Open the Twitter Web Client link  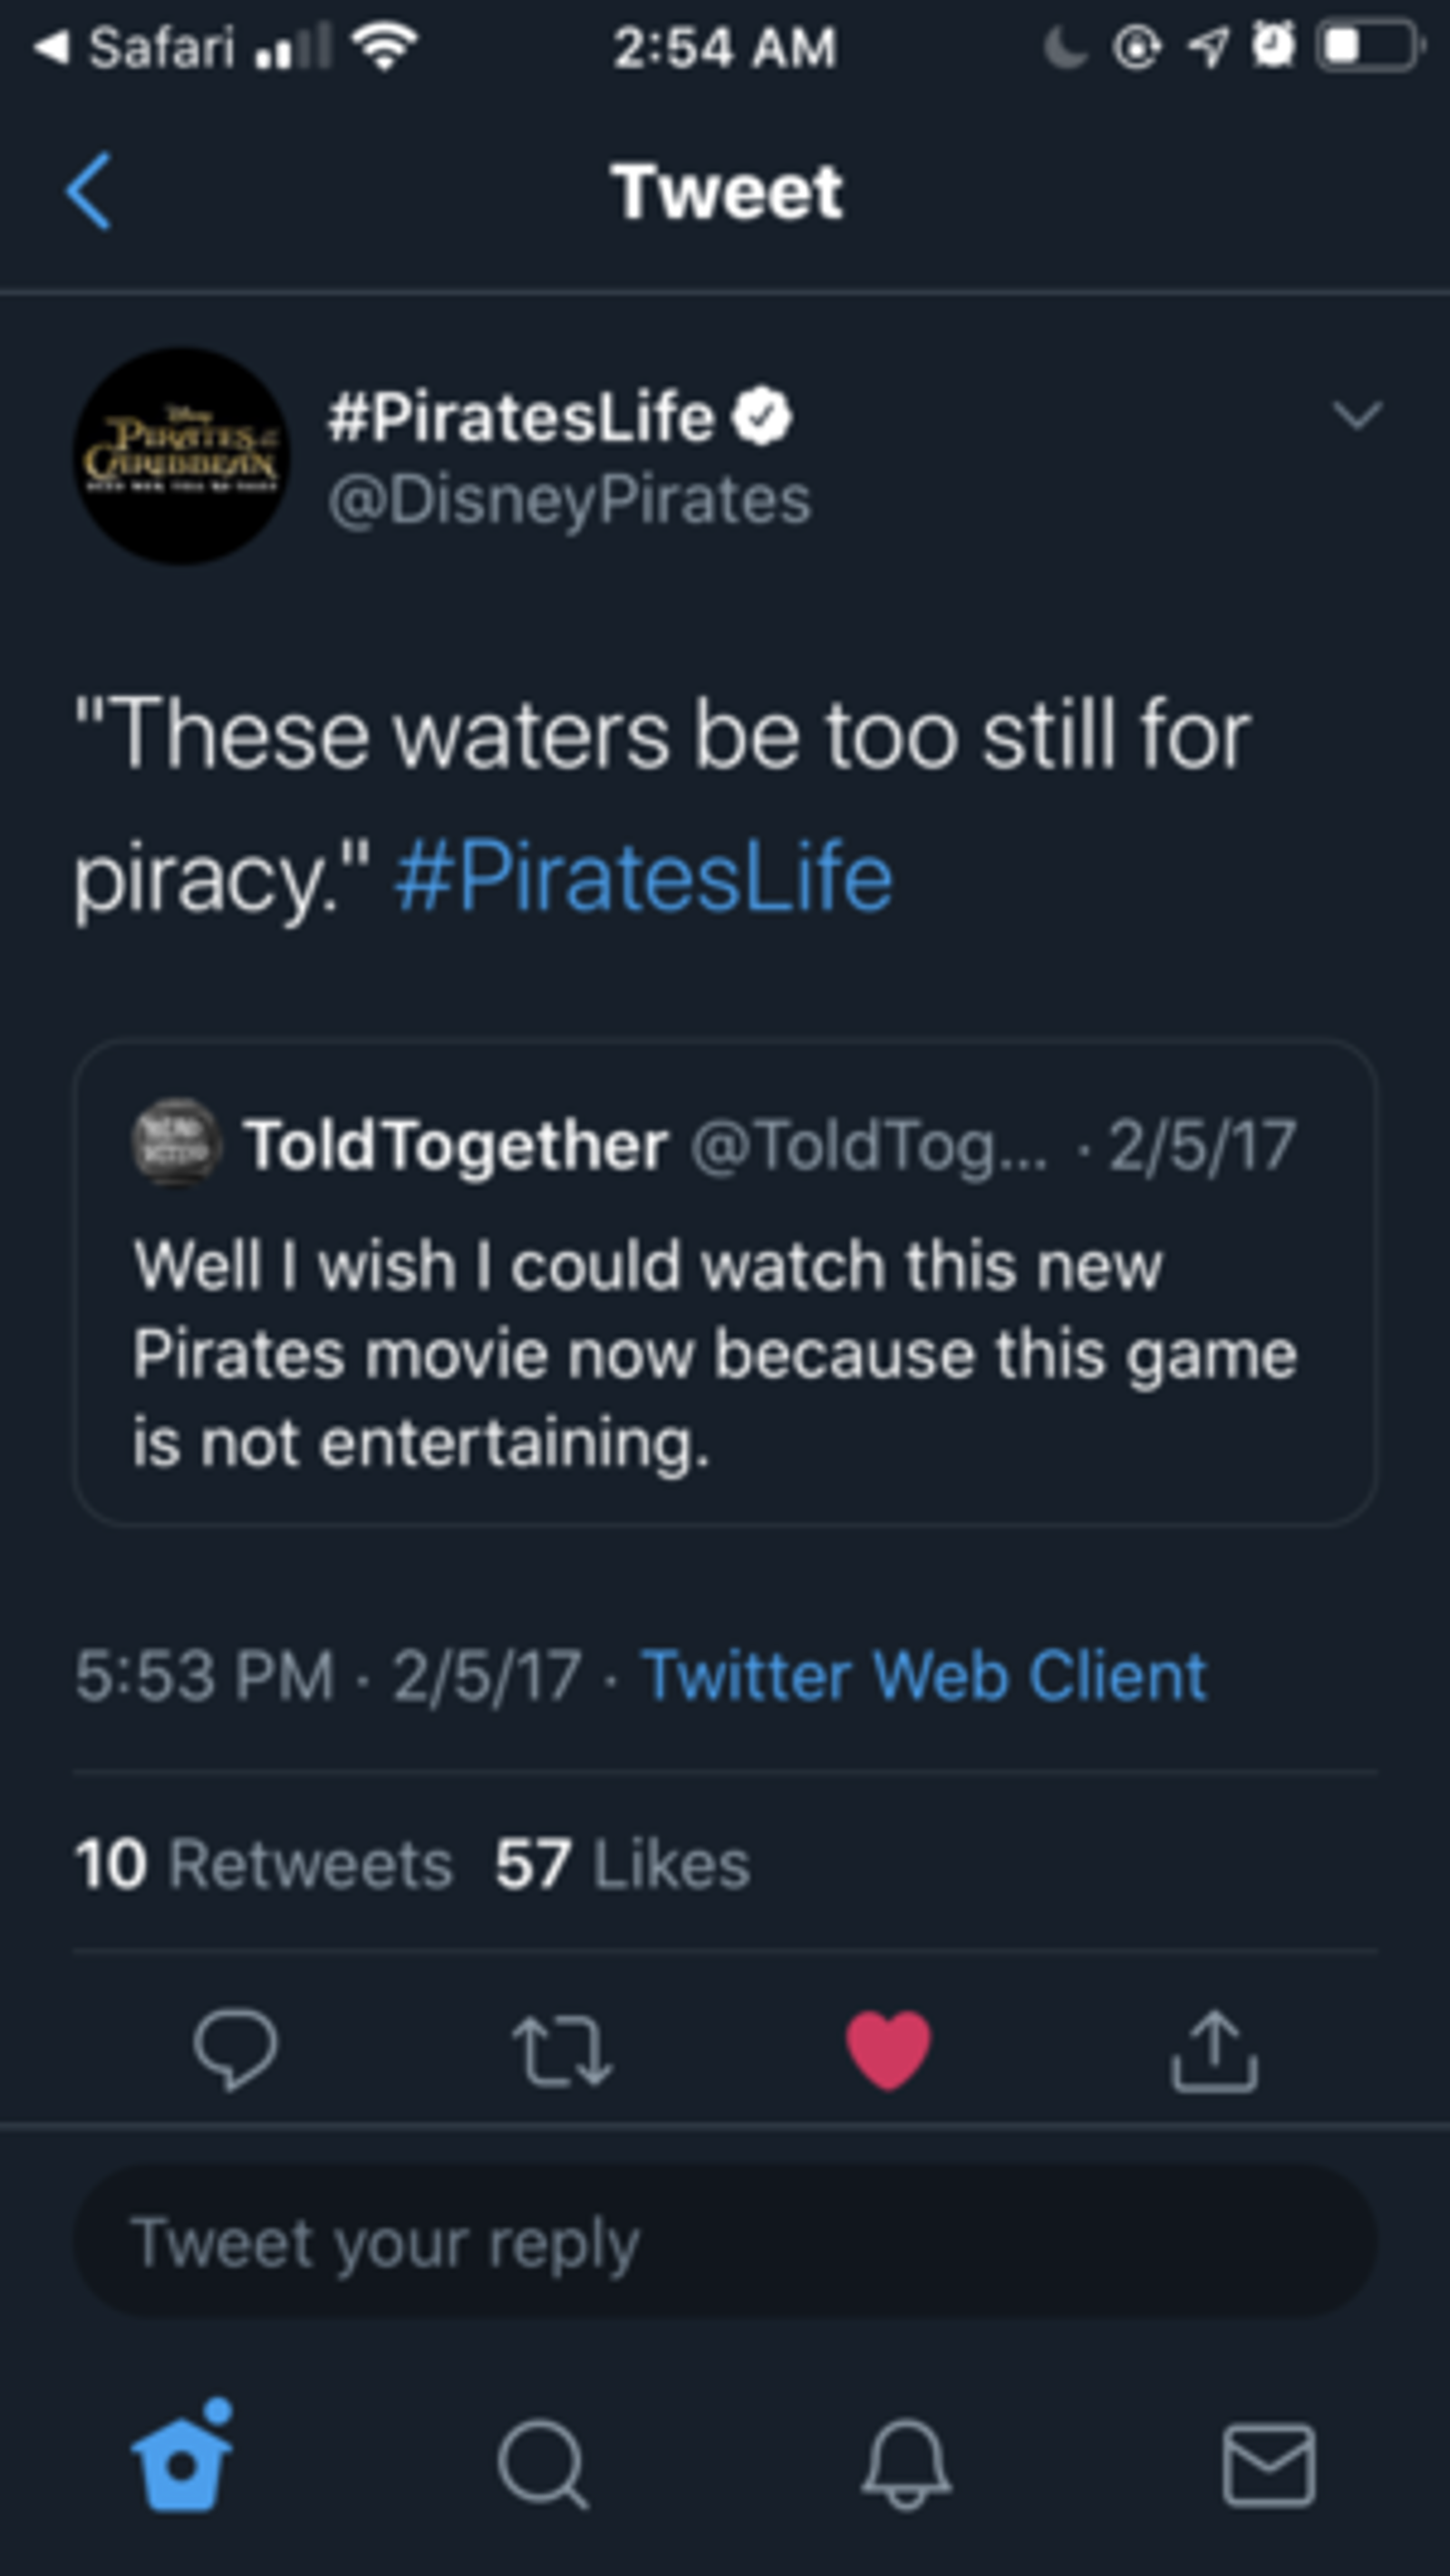(x=924, y=1675)
